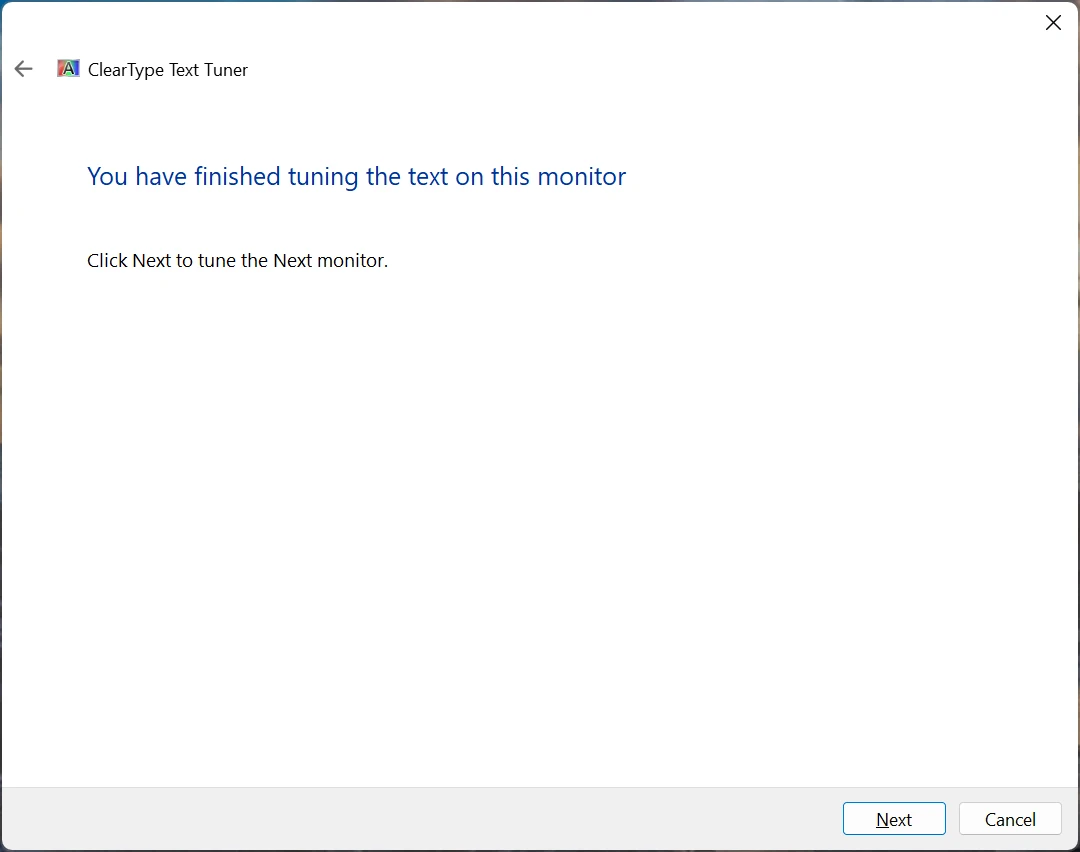1080x852 pixels.
Task: Click the blue finished-tuning heading
Action: coord(356,176)
